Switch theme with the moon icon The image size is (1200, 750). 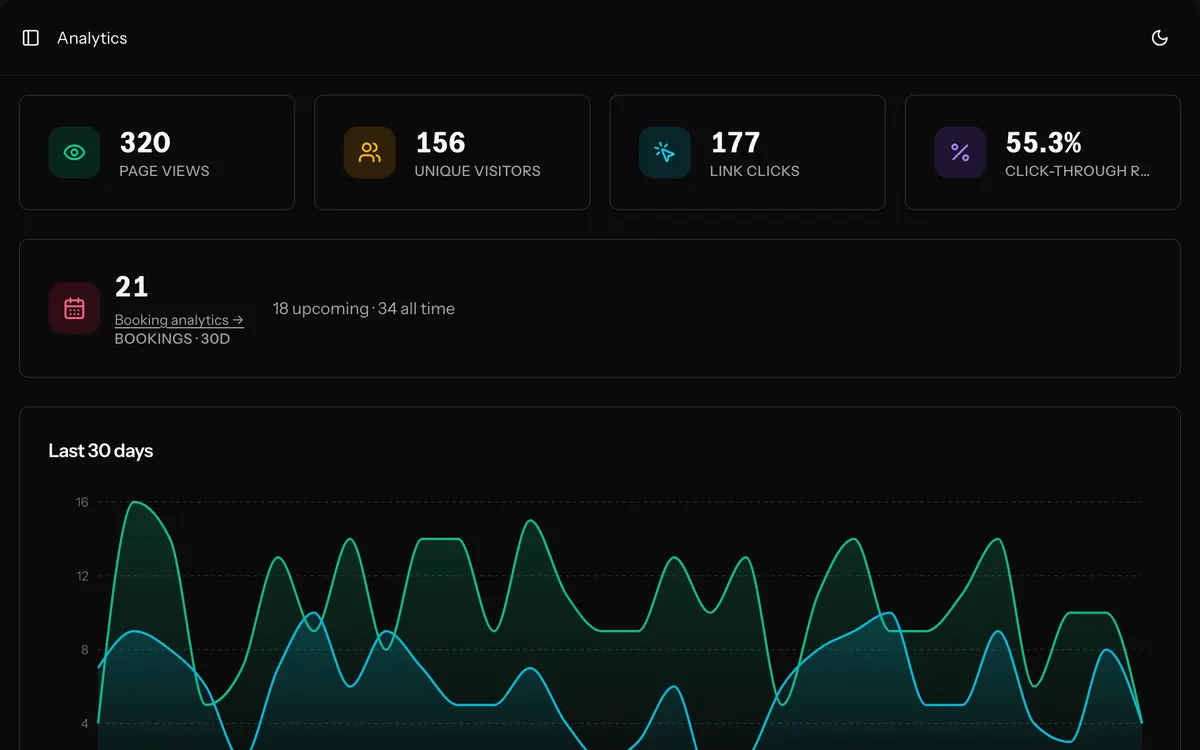point(1160,38)
